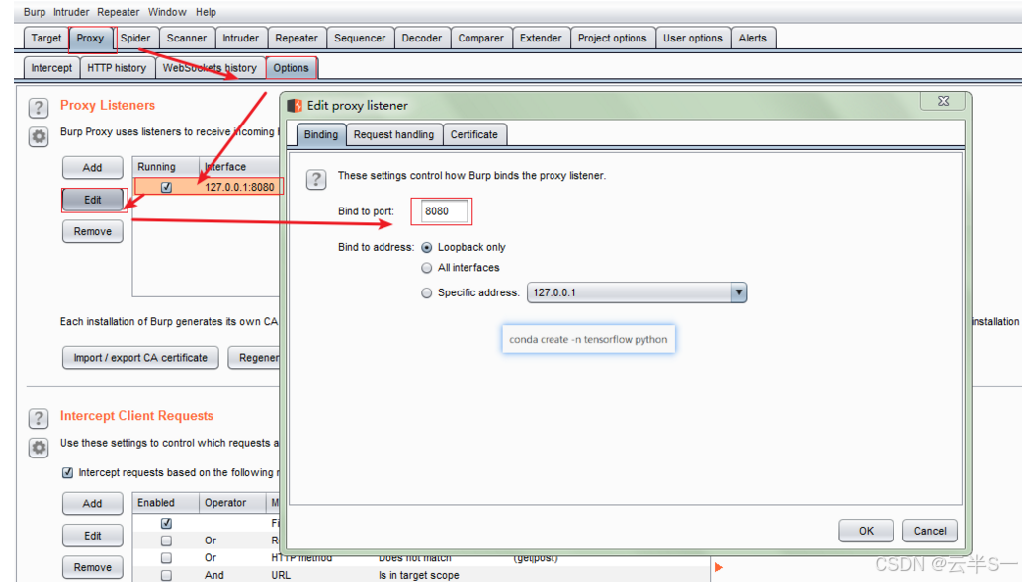Switch to Proxy tab
This screenshot has height=582, width=1022.
pyautogui.click(x=91, y=38)
